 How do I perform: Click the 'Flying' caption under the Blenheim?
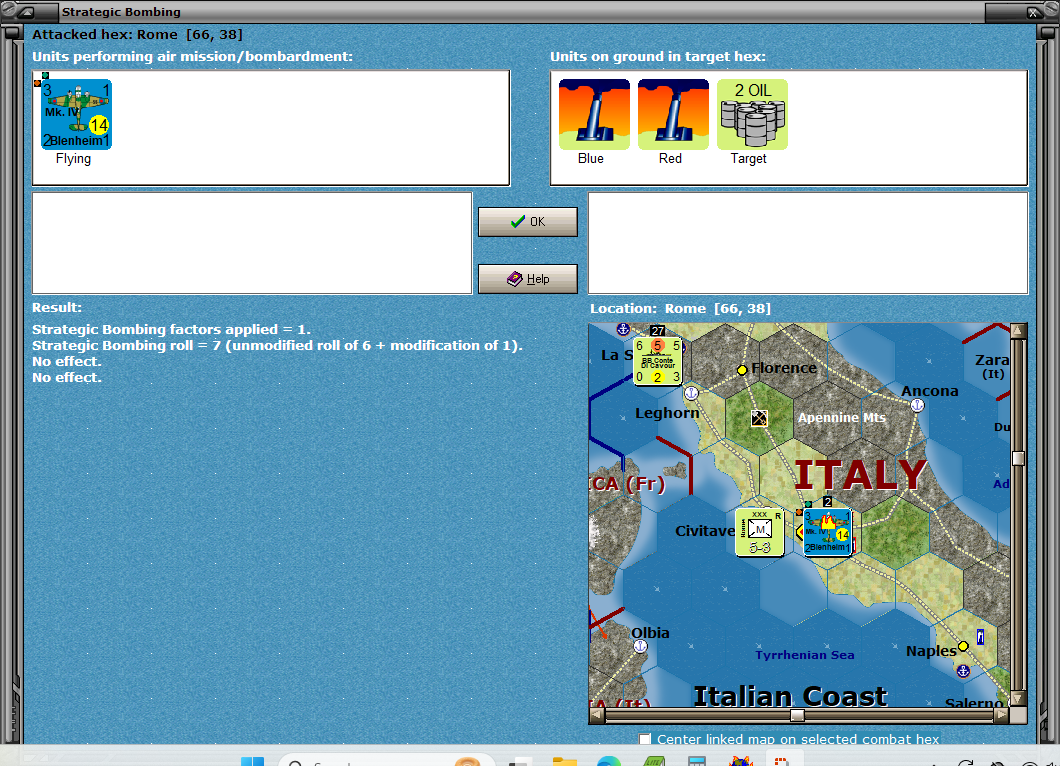point(73,158)
